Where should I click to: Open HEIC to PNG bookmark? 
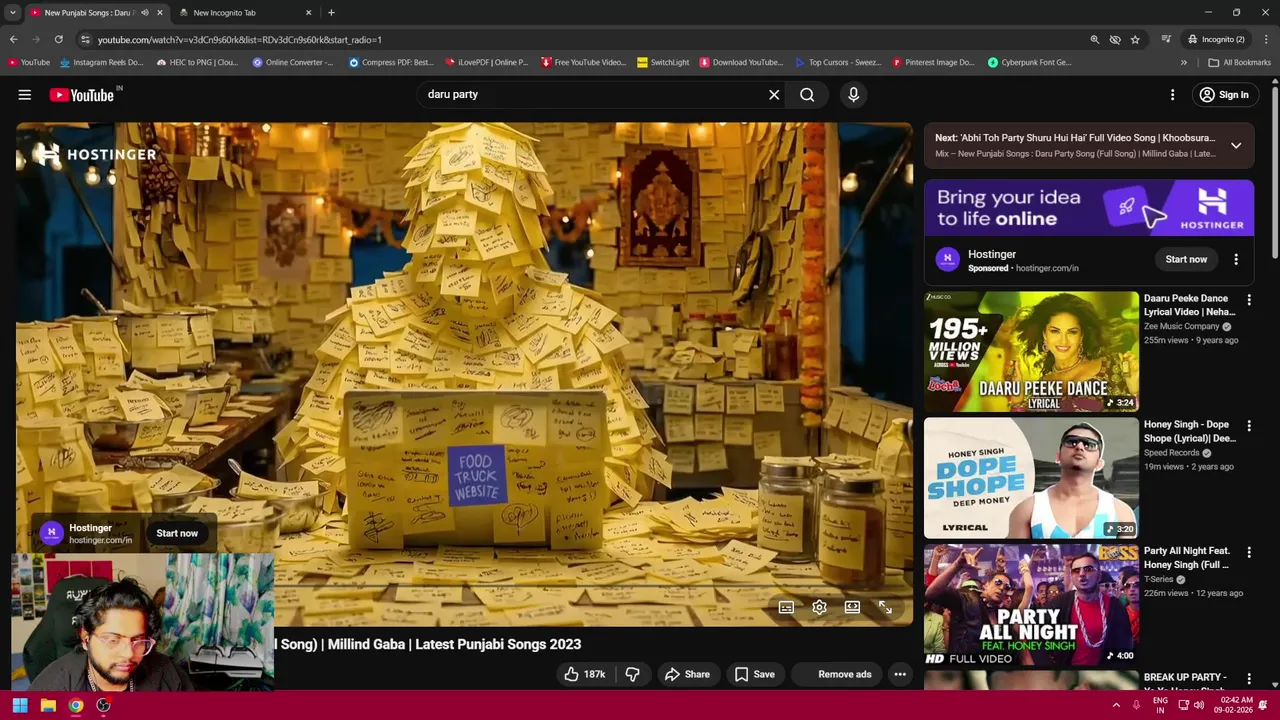coord(198,62)
